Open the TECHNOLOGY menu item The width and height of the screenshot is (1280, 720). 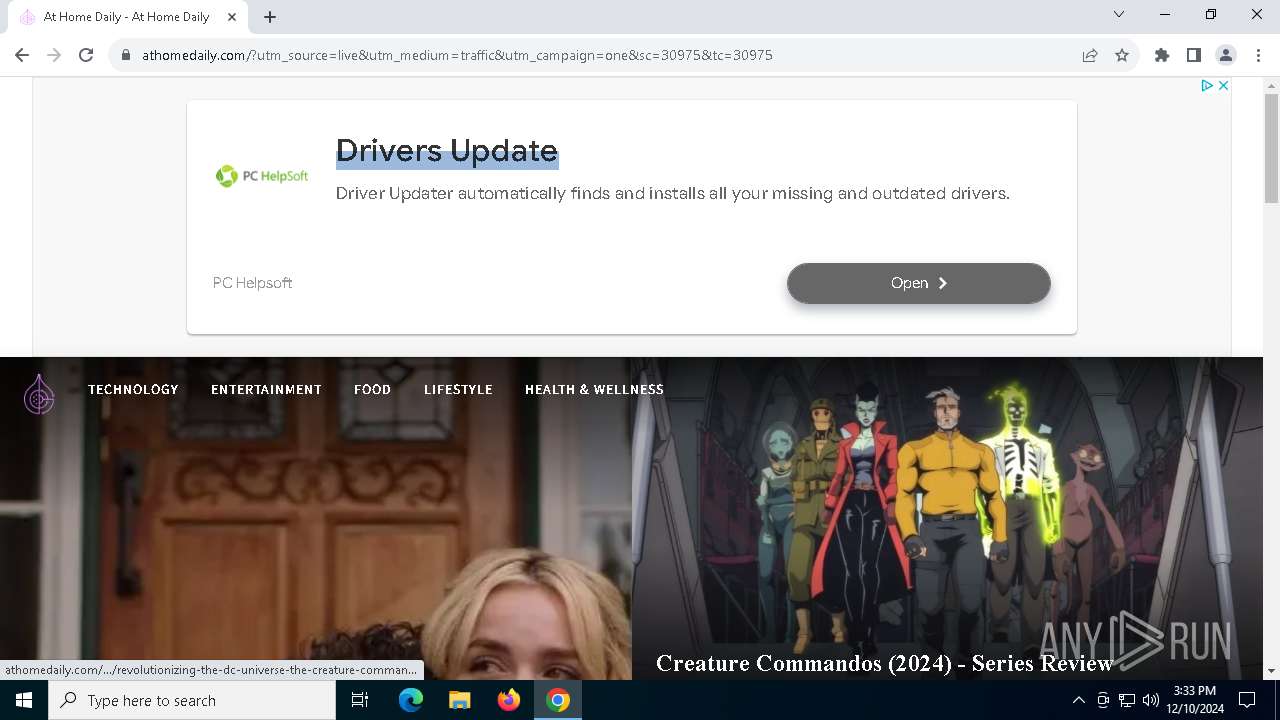(133, 389)
